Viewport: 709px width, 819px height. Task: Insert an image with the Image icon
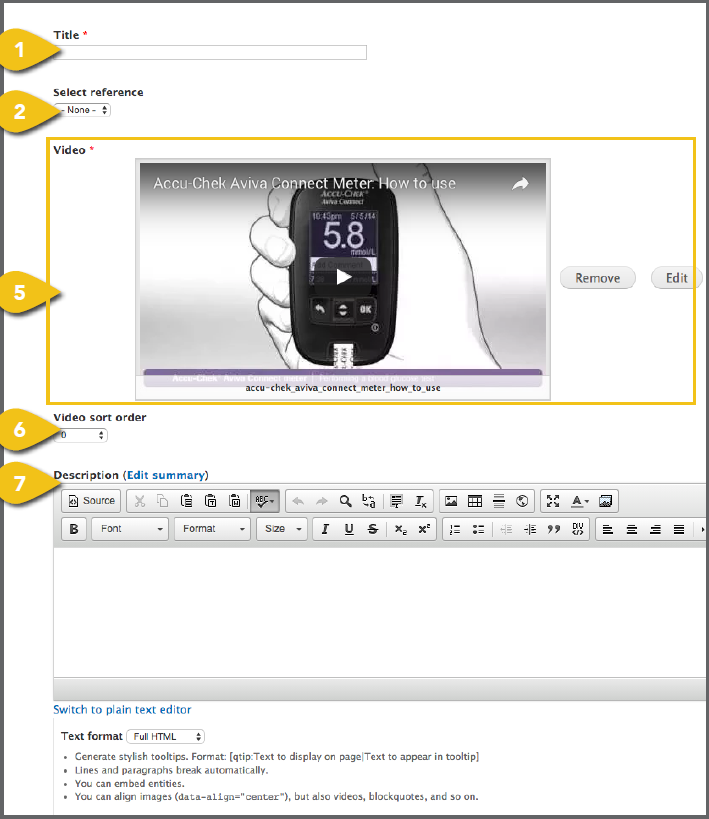pos(451,501)
